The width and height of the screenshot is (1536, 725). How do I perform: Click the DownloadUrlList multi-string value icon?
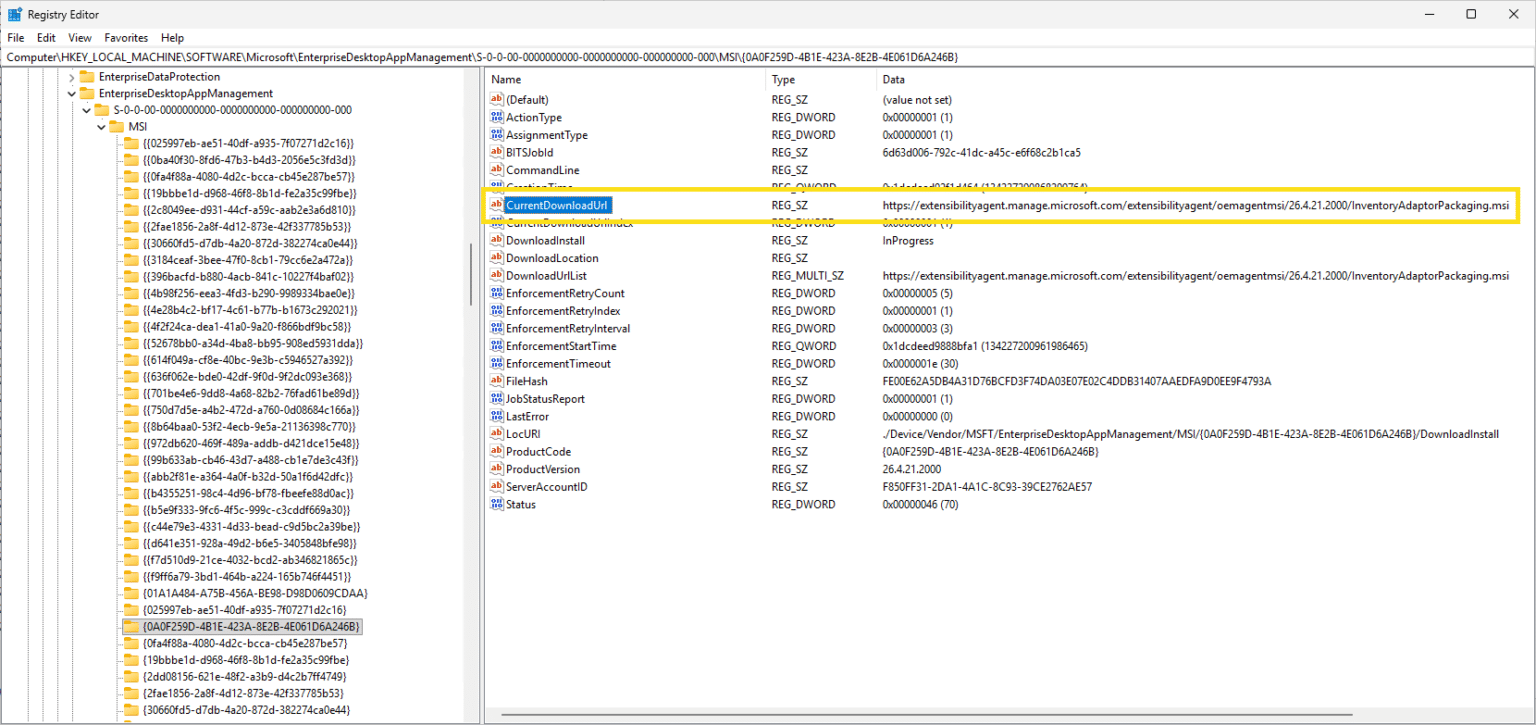pos(497,275)
